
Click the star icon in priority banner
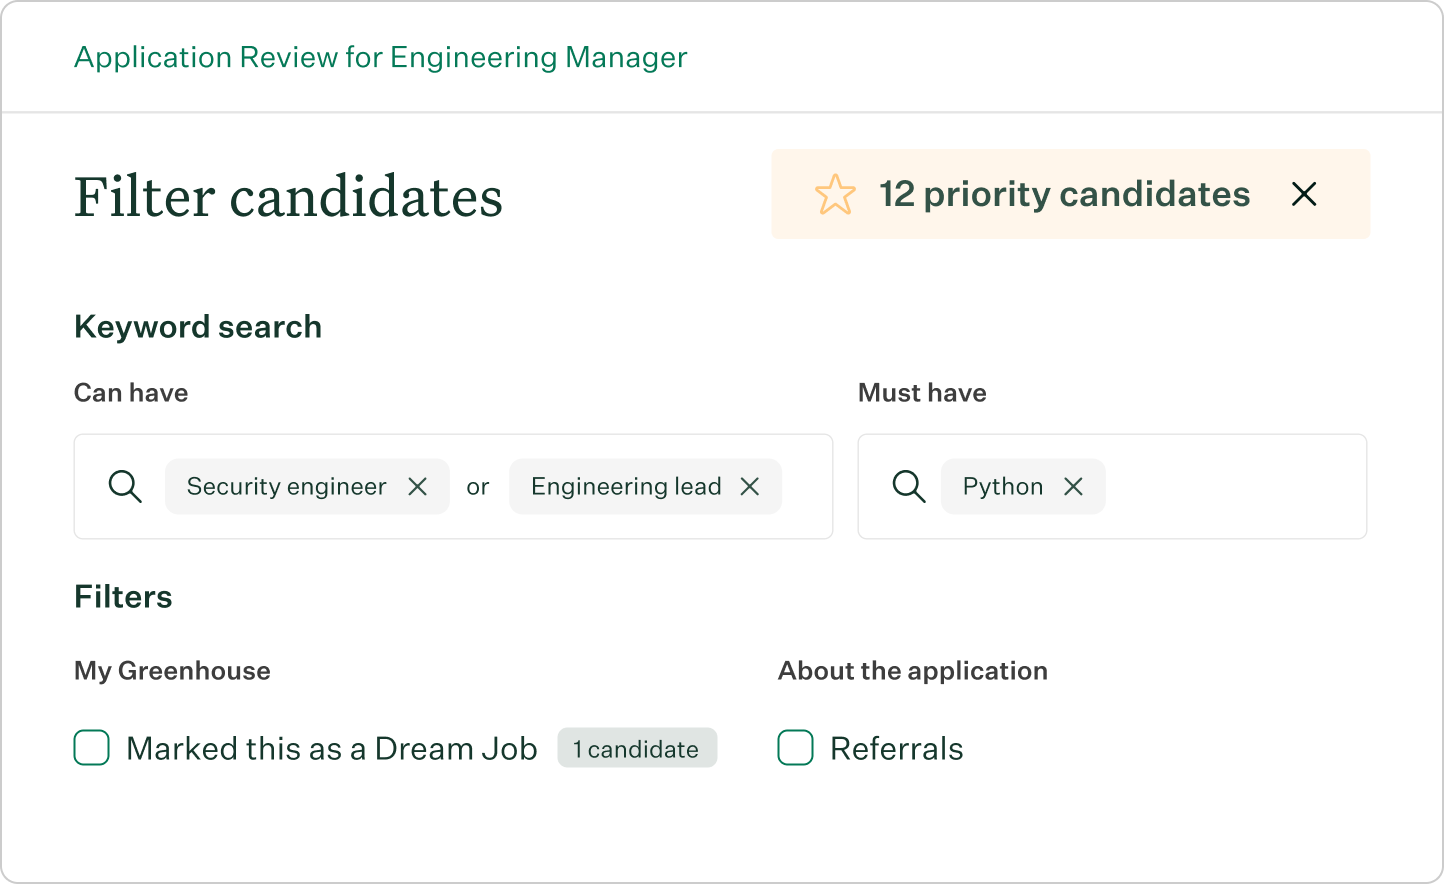click(835, 194)
